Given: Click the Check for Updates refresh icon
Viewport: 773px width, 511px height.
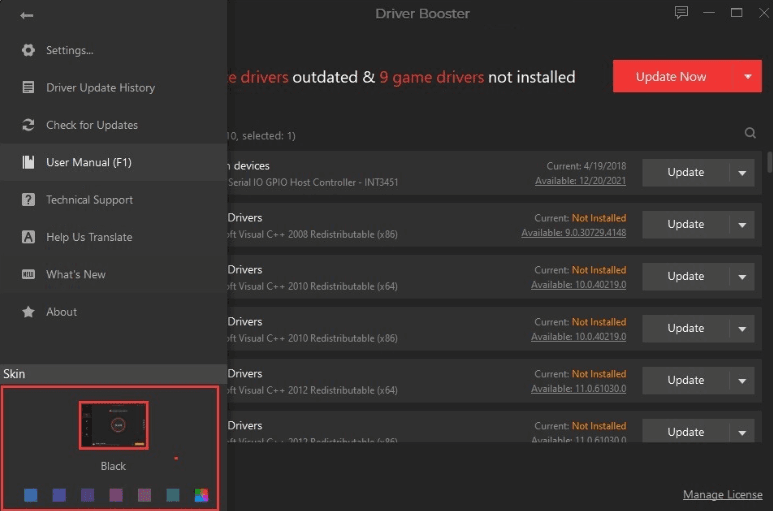Looking at the screenshot, I should point(28,125).
